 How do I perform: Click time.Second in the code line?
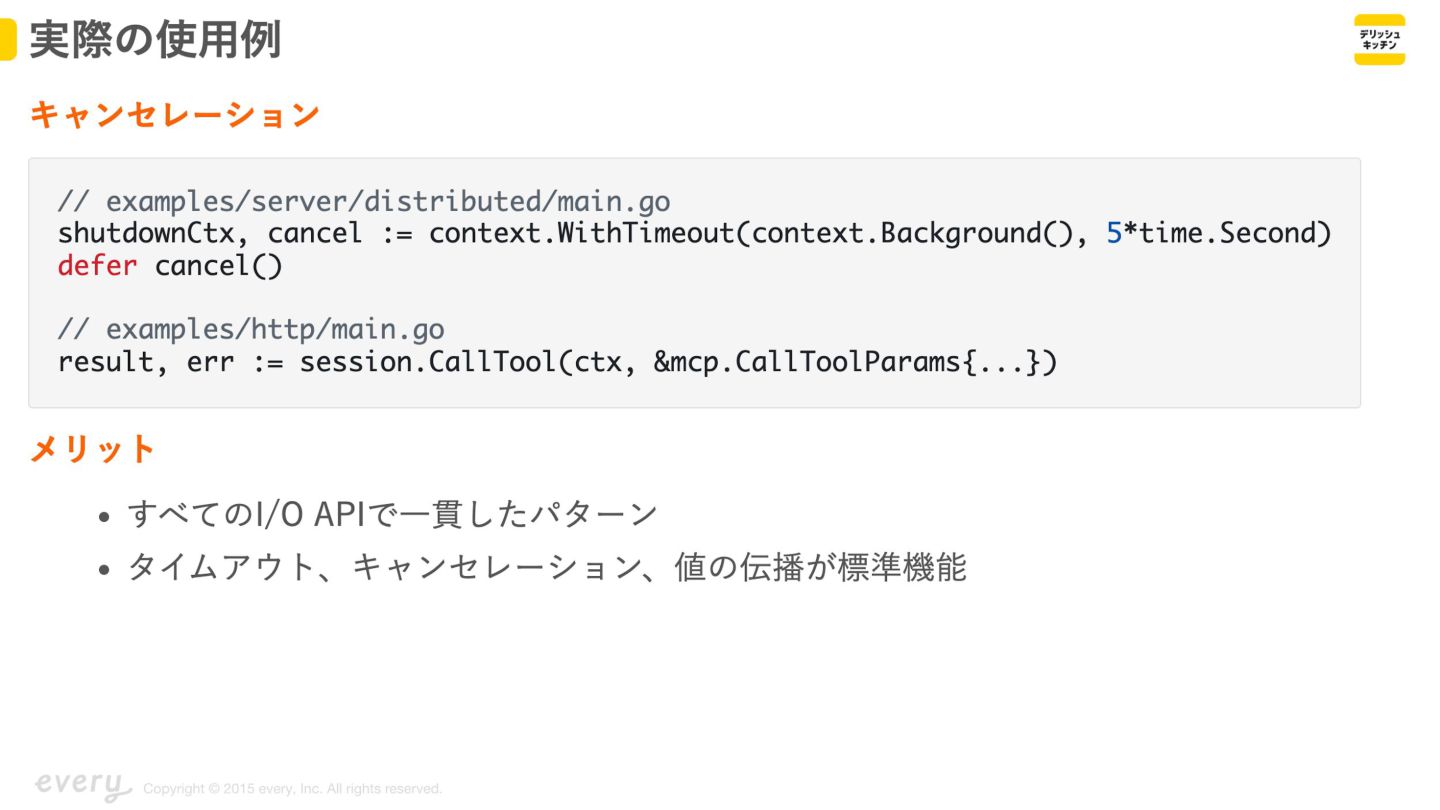pyautogui.click(x=1235, y=234)
